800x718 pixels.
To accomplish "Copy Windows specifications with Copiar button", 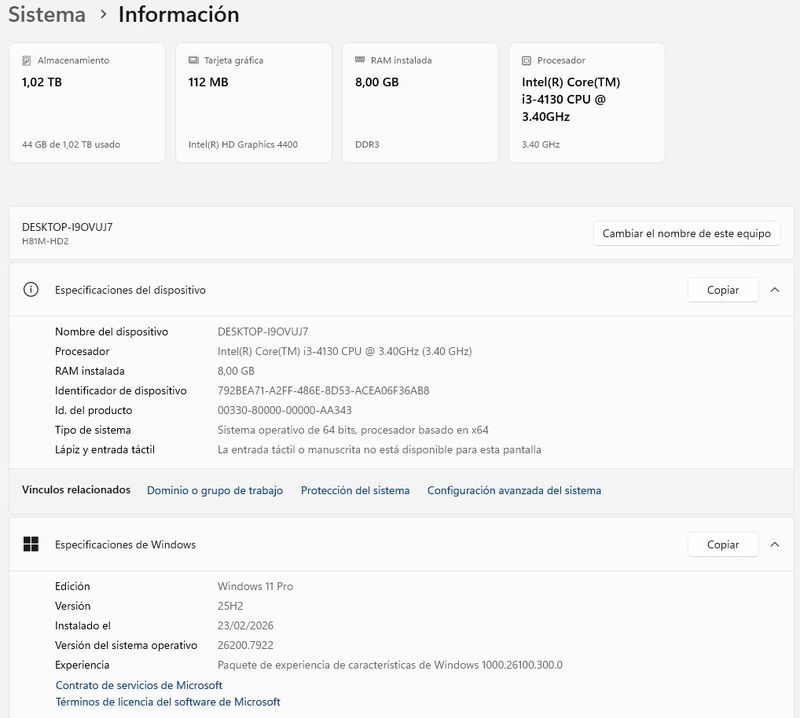I will point(723,544).
